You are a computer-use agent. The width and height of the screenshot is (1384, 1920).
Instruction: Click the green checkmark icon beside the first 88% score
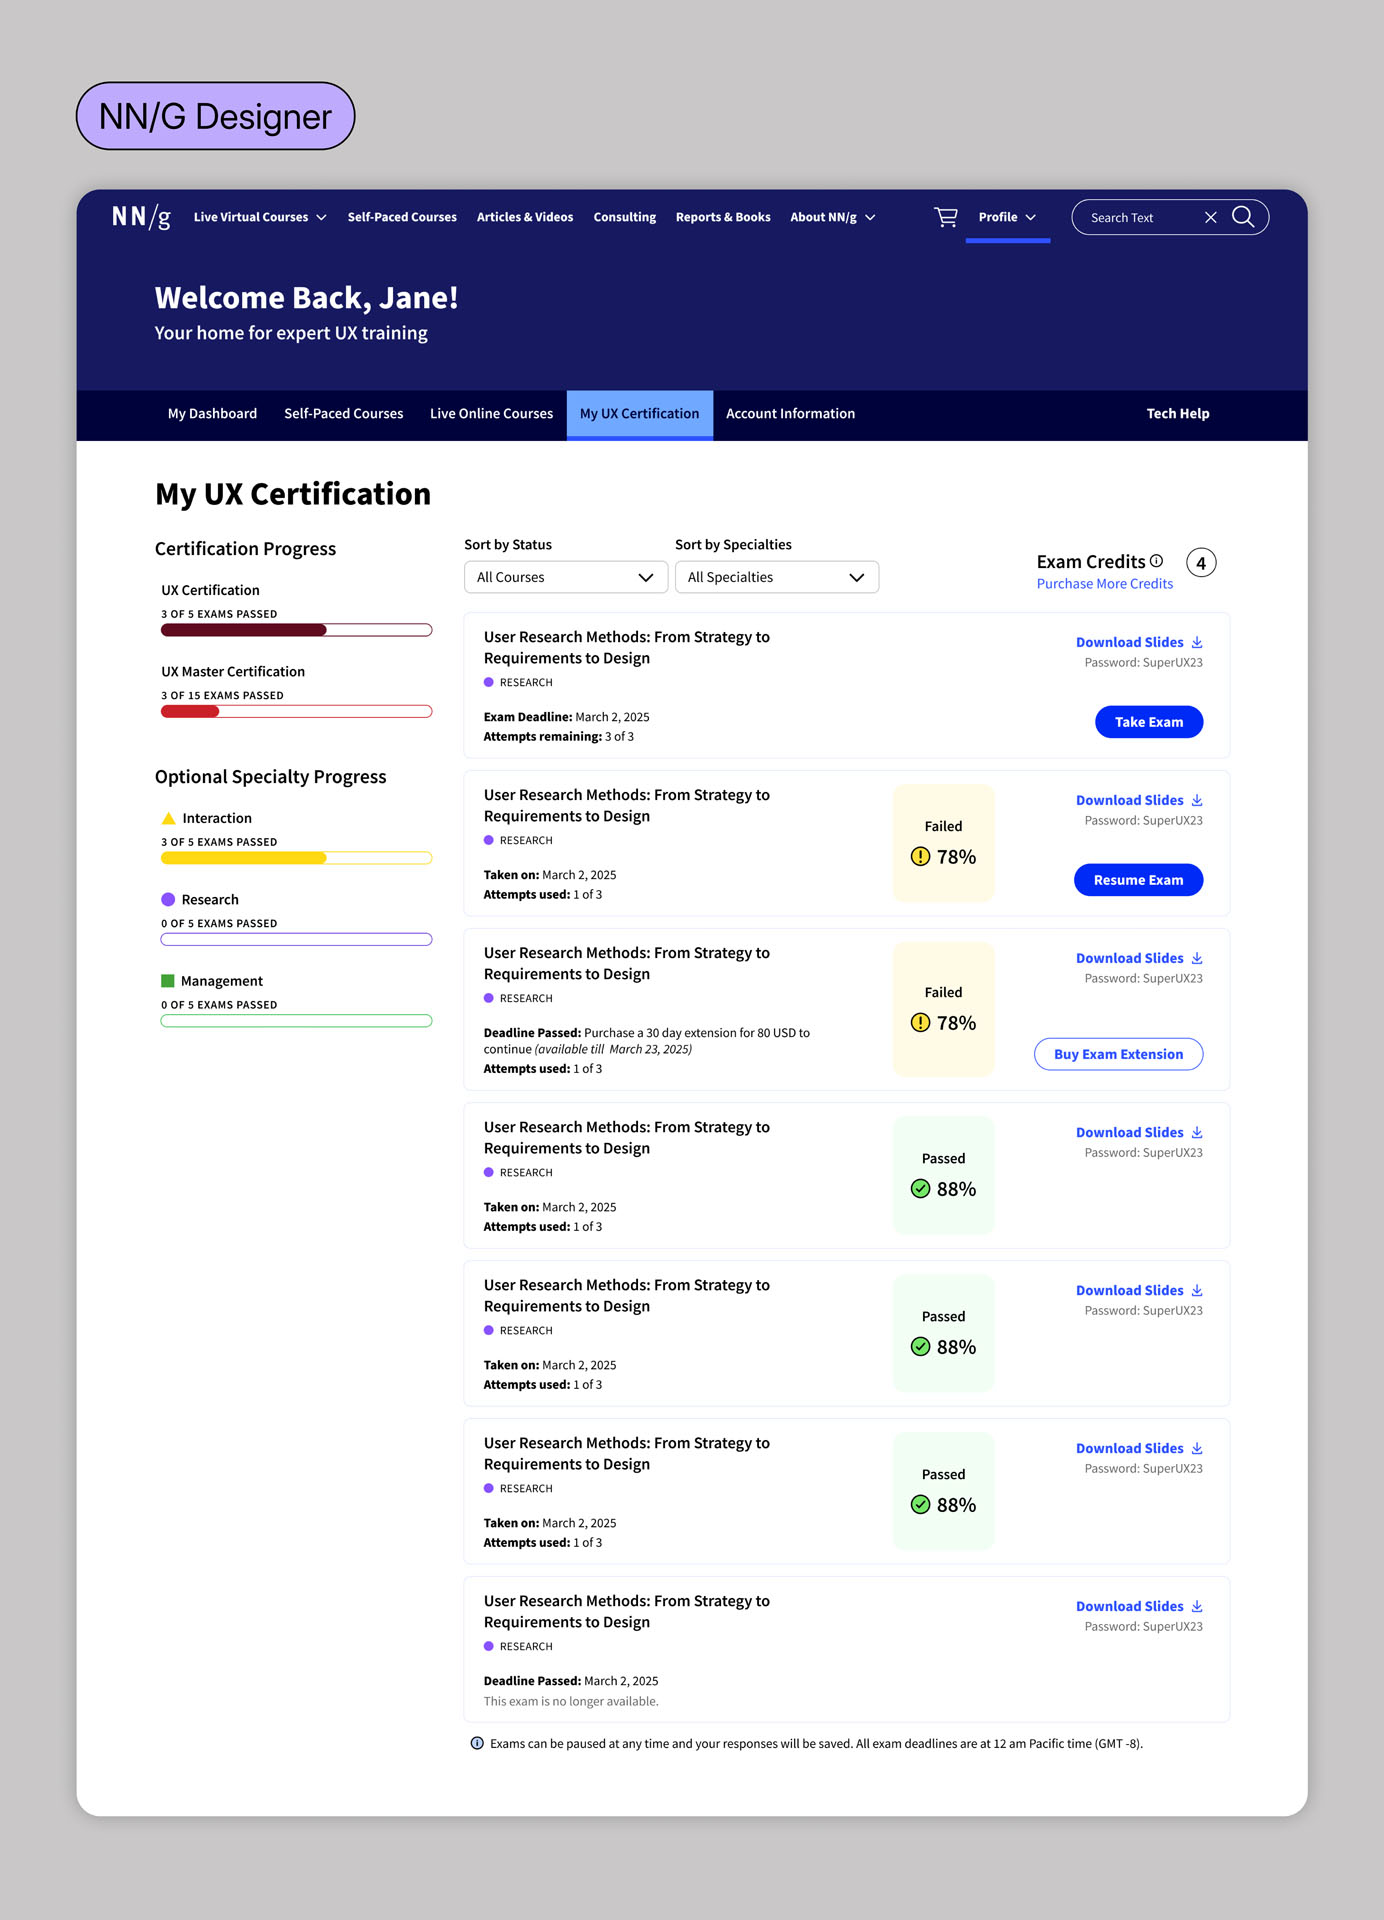[920, 1189]
